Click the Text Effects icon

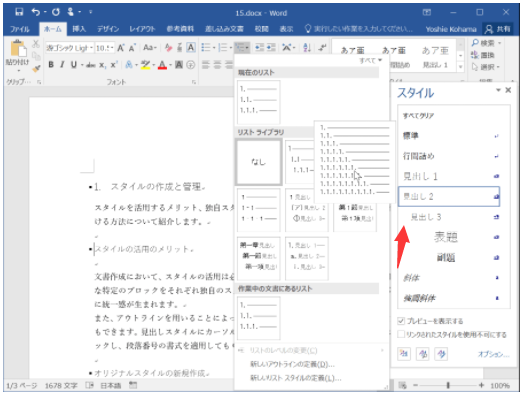click(x=129, y=65)
